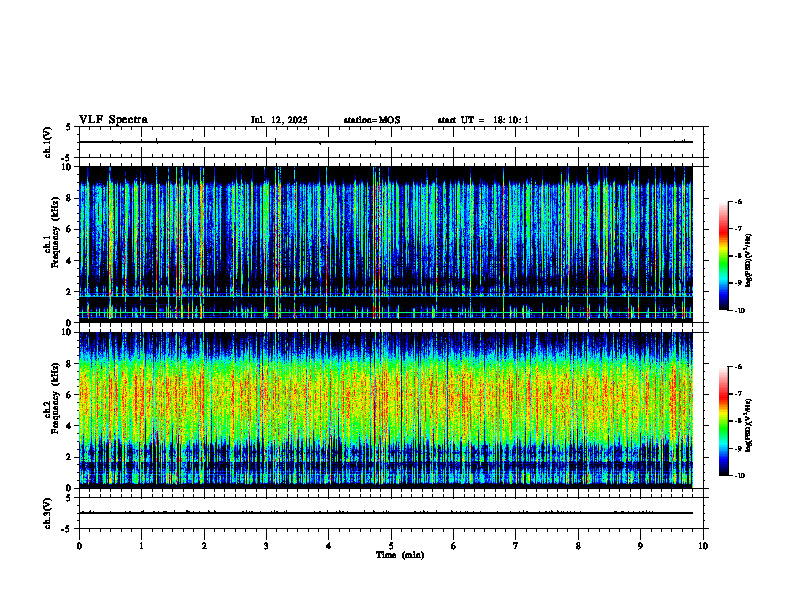Click "-6" label on ch.2 colorbar
Image resolution: width=792 pixels, height=612 pixels.
pos(738,367)
